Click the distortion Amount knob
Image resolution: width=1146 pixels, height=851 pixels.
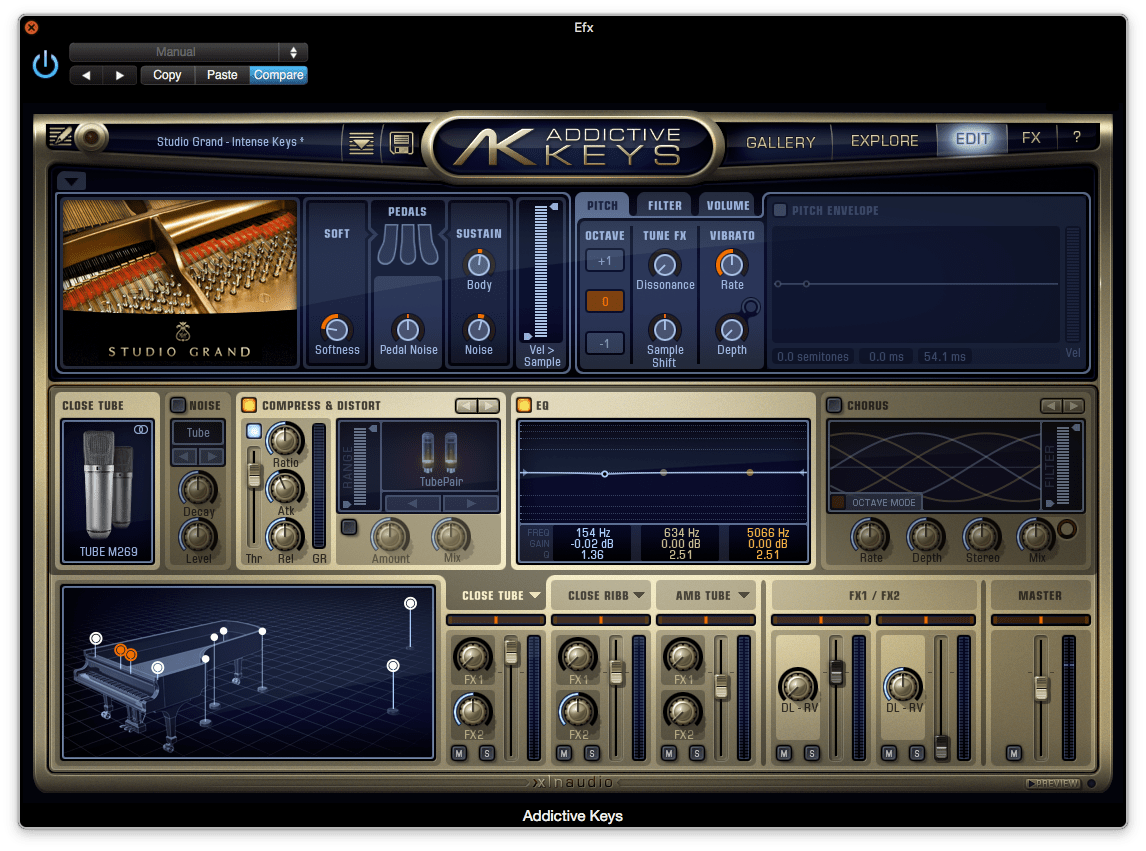pos(390,536)
